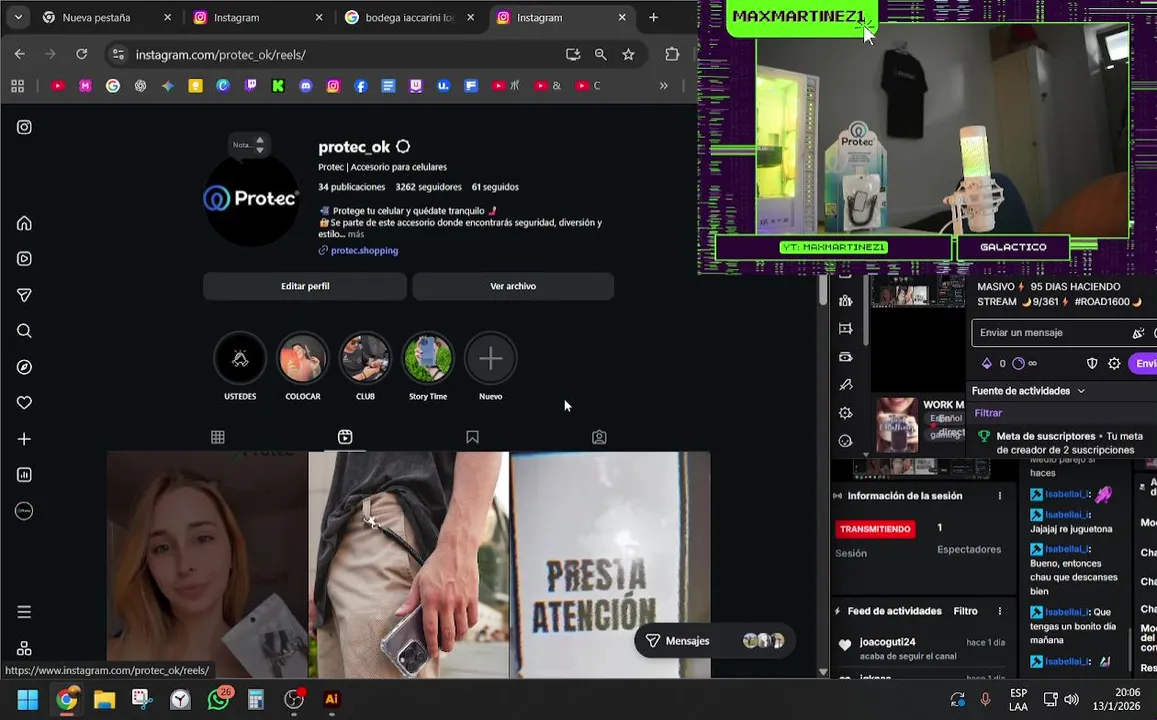1157x720 pixels.
Task: Select the Reels tab on profile
Action: [x=345, y=437]
